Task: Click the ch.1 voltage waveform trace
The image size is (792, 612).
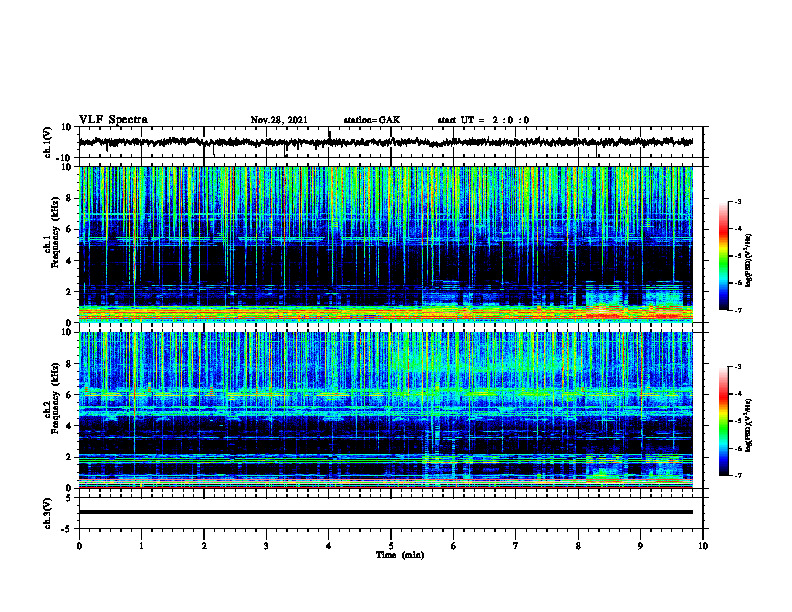Action: [x=385, y=142]
